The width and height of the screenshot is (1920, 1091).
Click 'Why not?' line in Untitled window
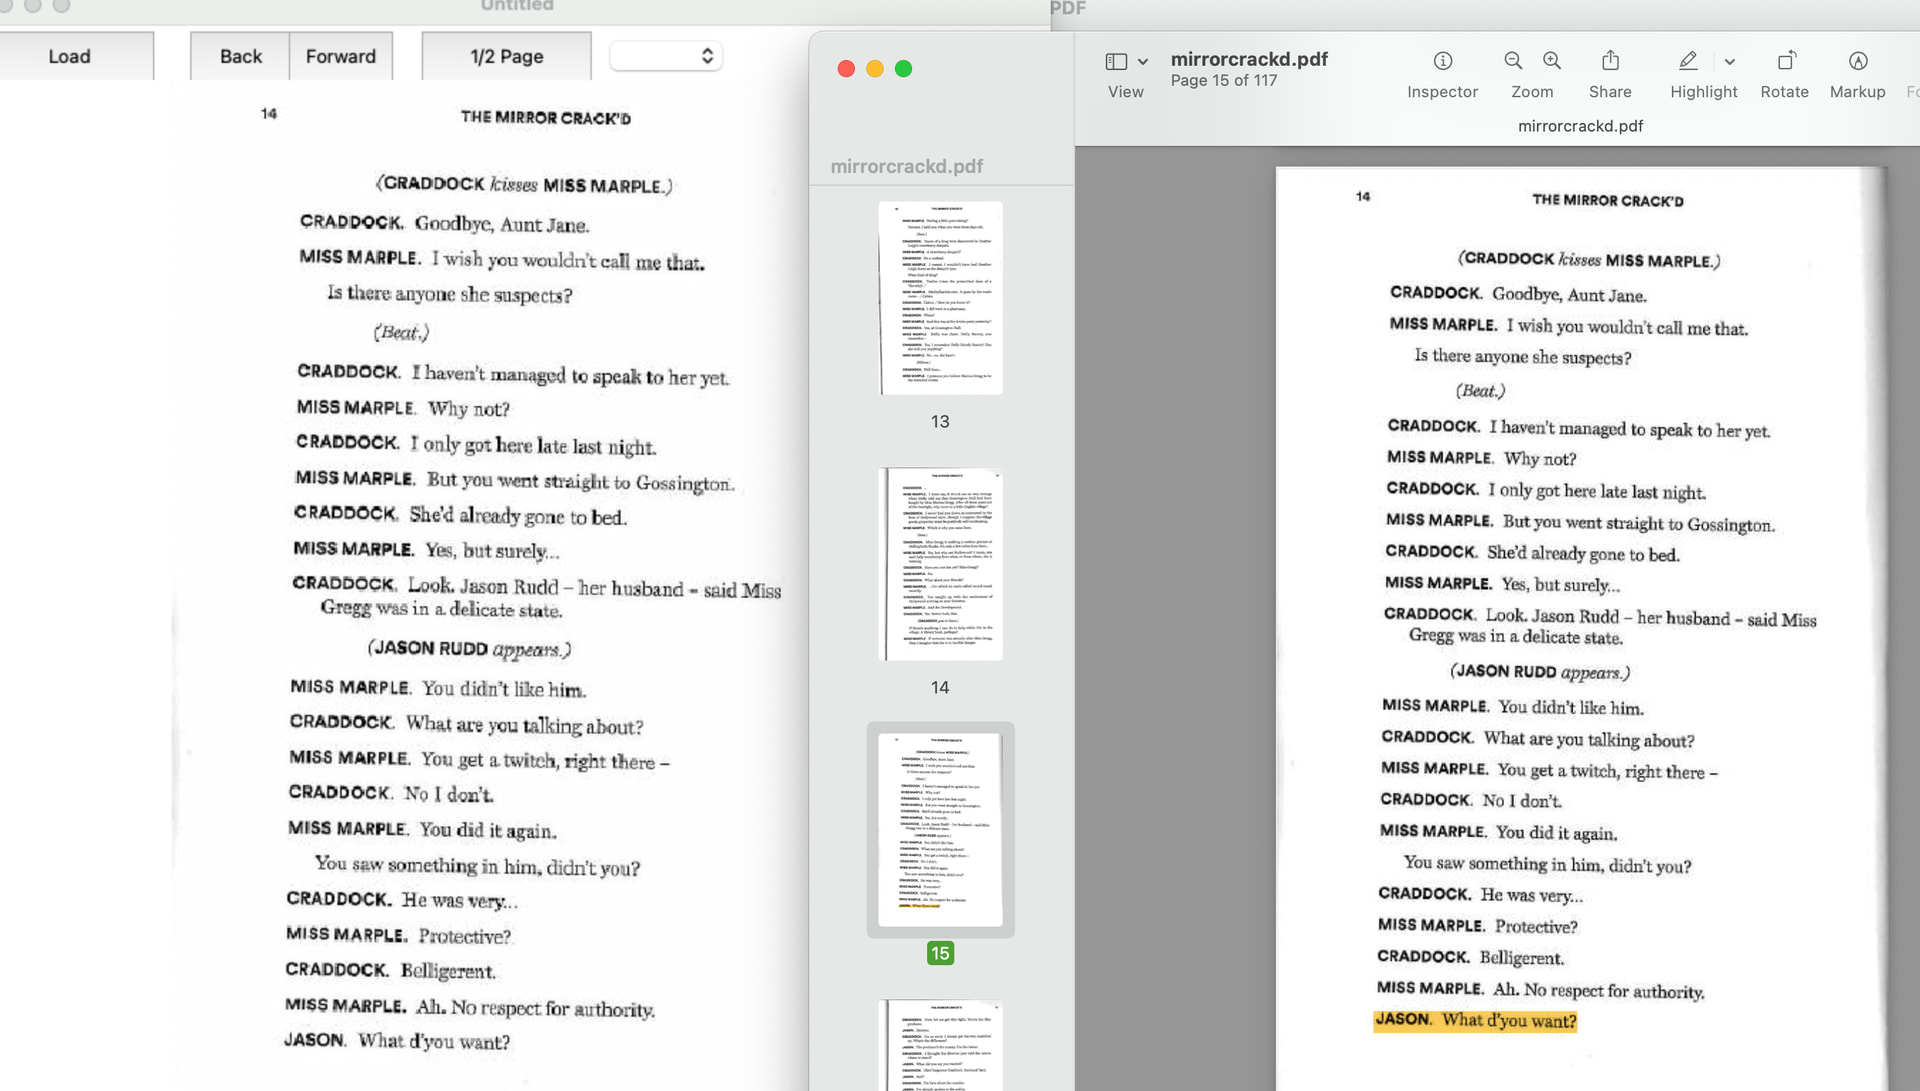click(x=469, y=408)
